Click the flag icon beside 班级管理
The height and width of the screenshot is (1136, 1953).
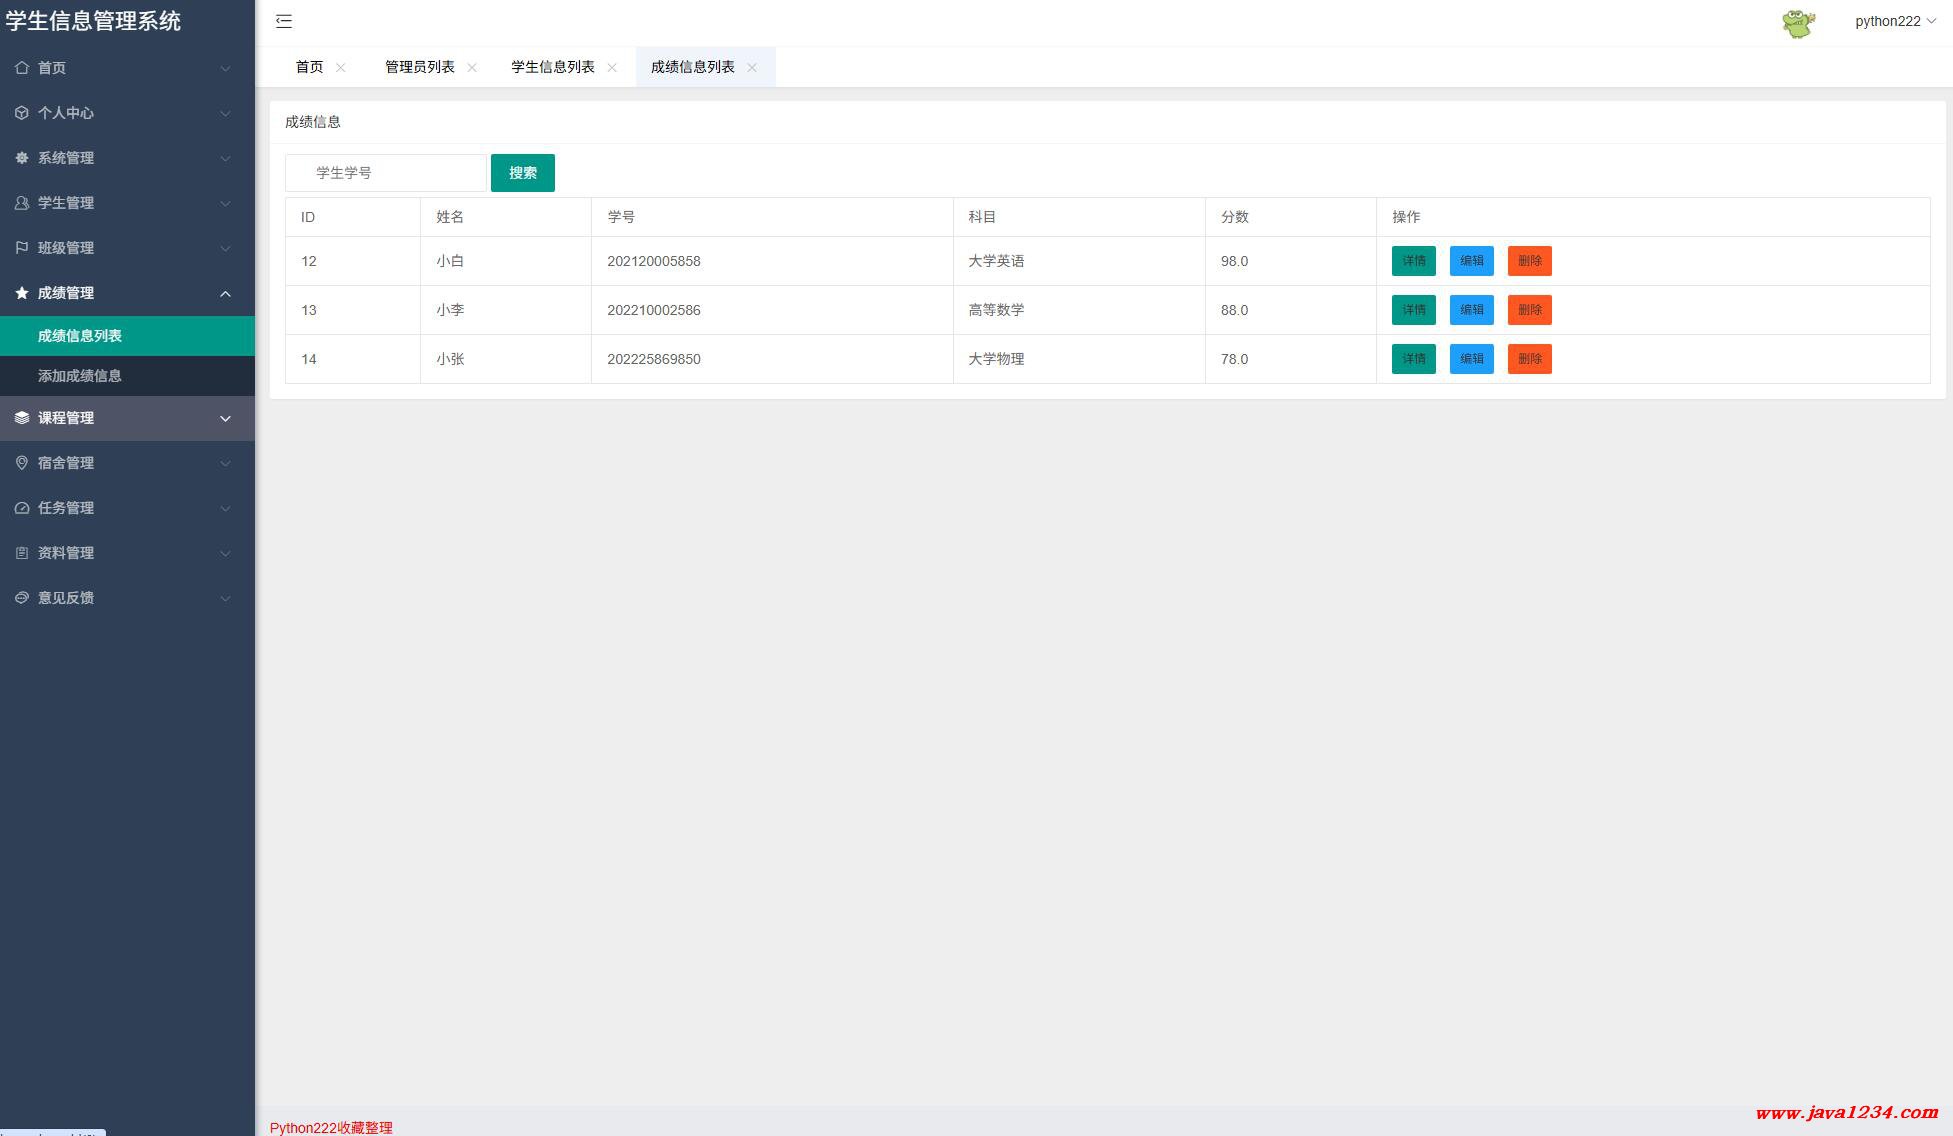22,248
